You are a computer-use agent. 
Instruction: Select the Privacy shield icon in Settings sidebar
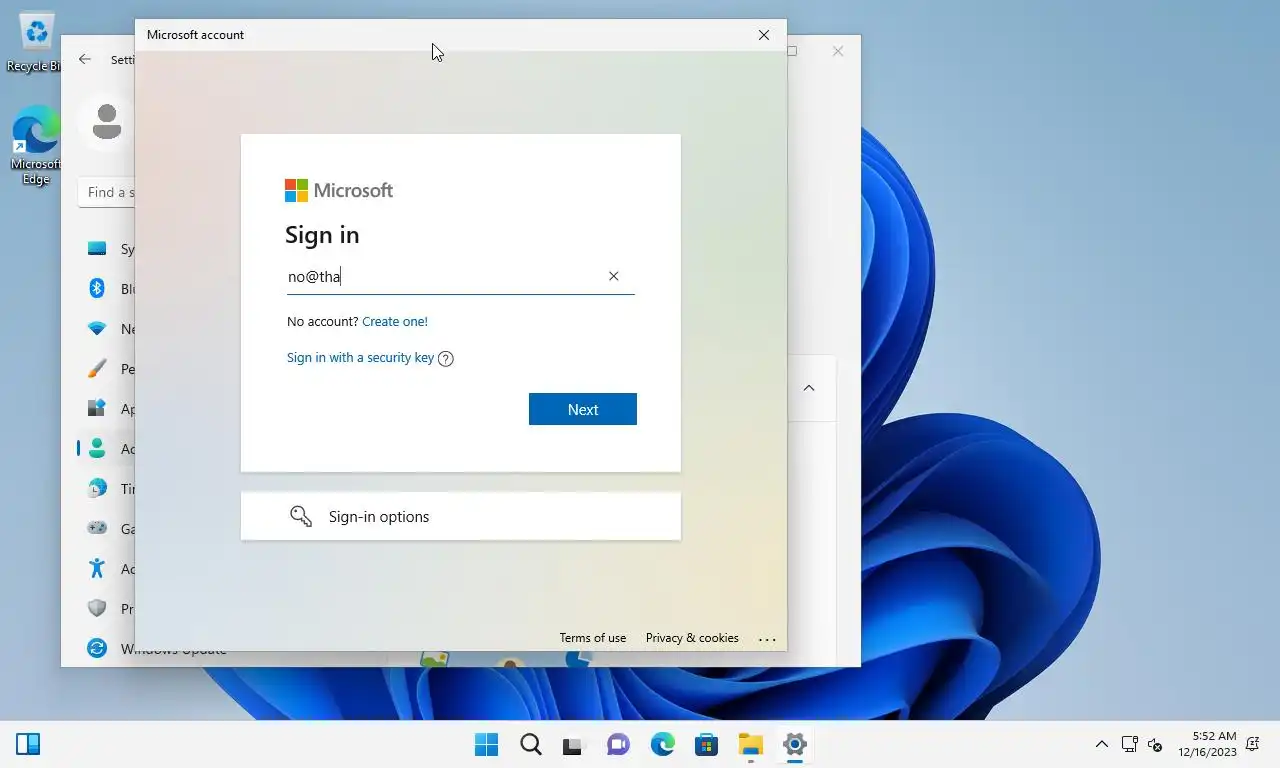(97, 608)
